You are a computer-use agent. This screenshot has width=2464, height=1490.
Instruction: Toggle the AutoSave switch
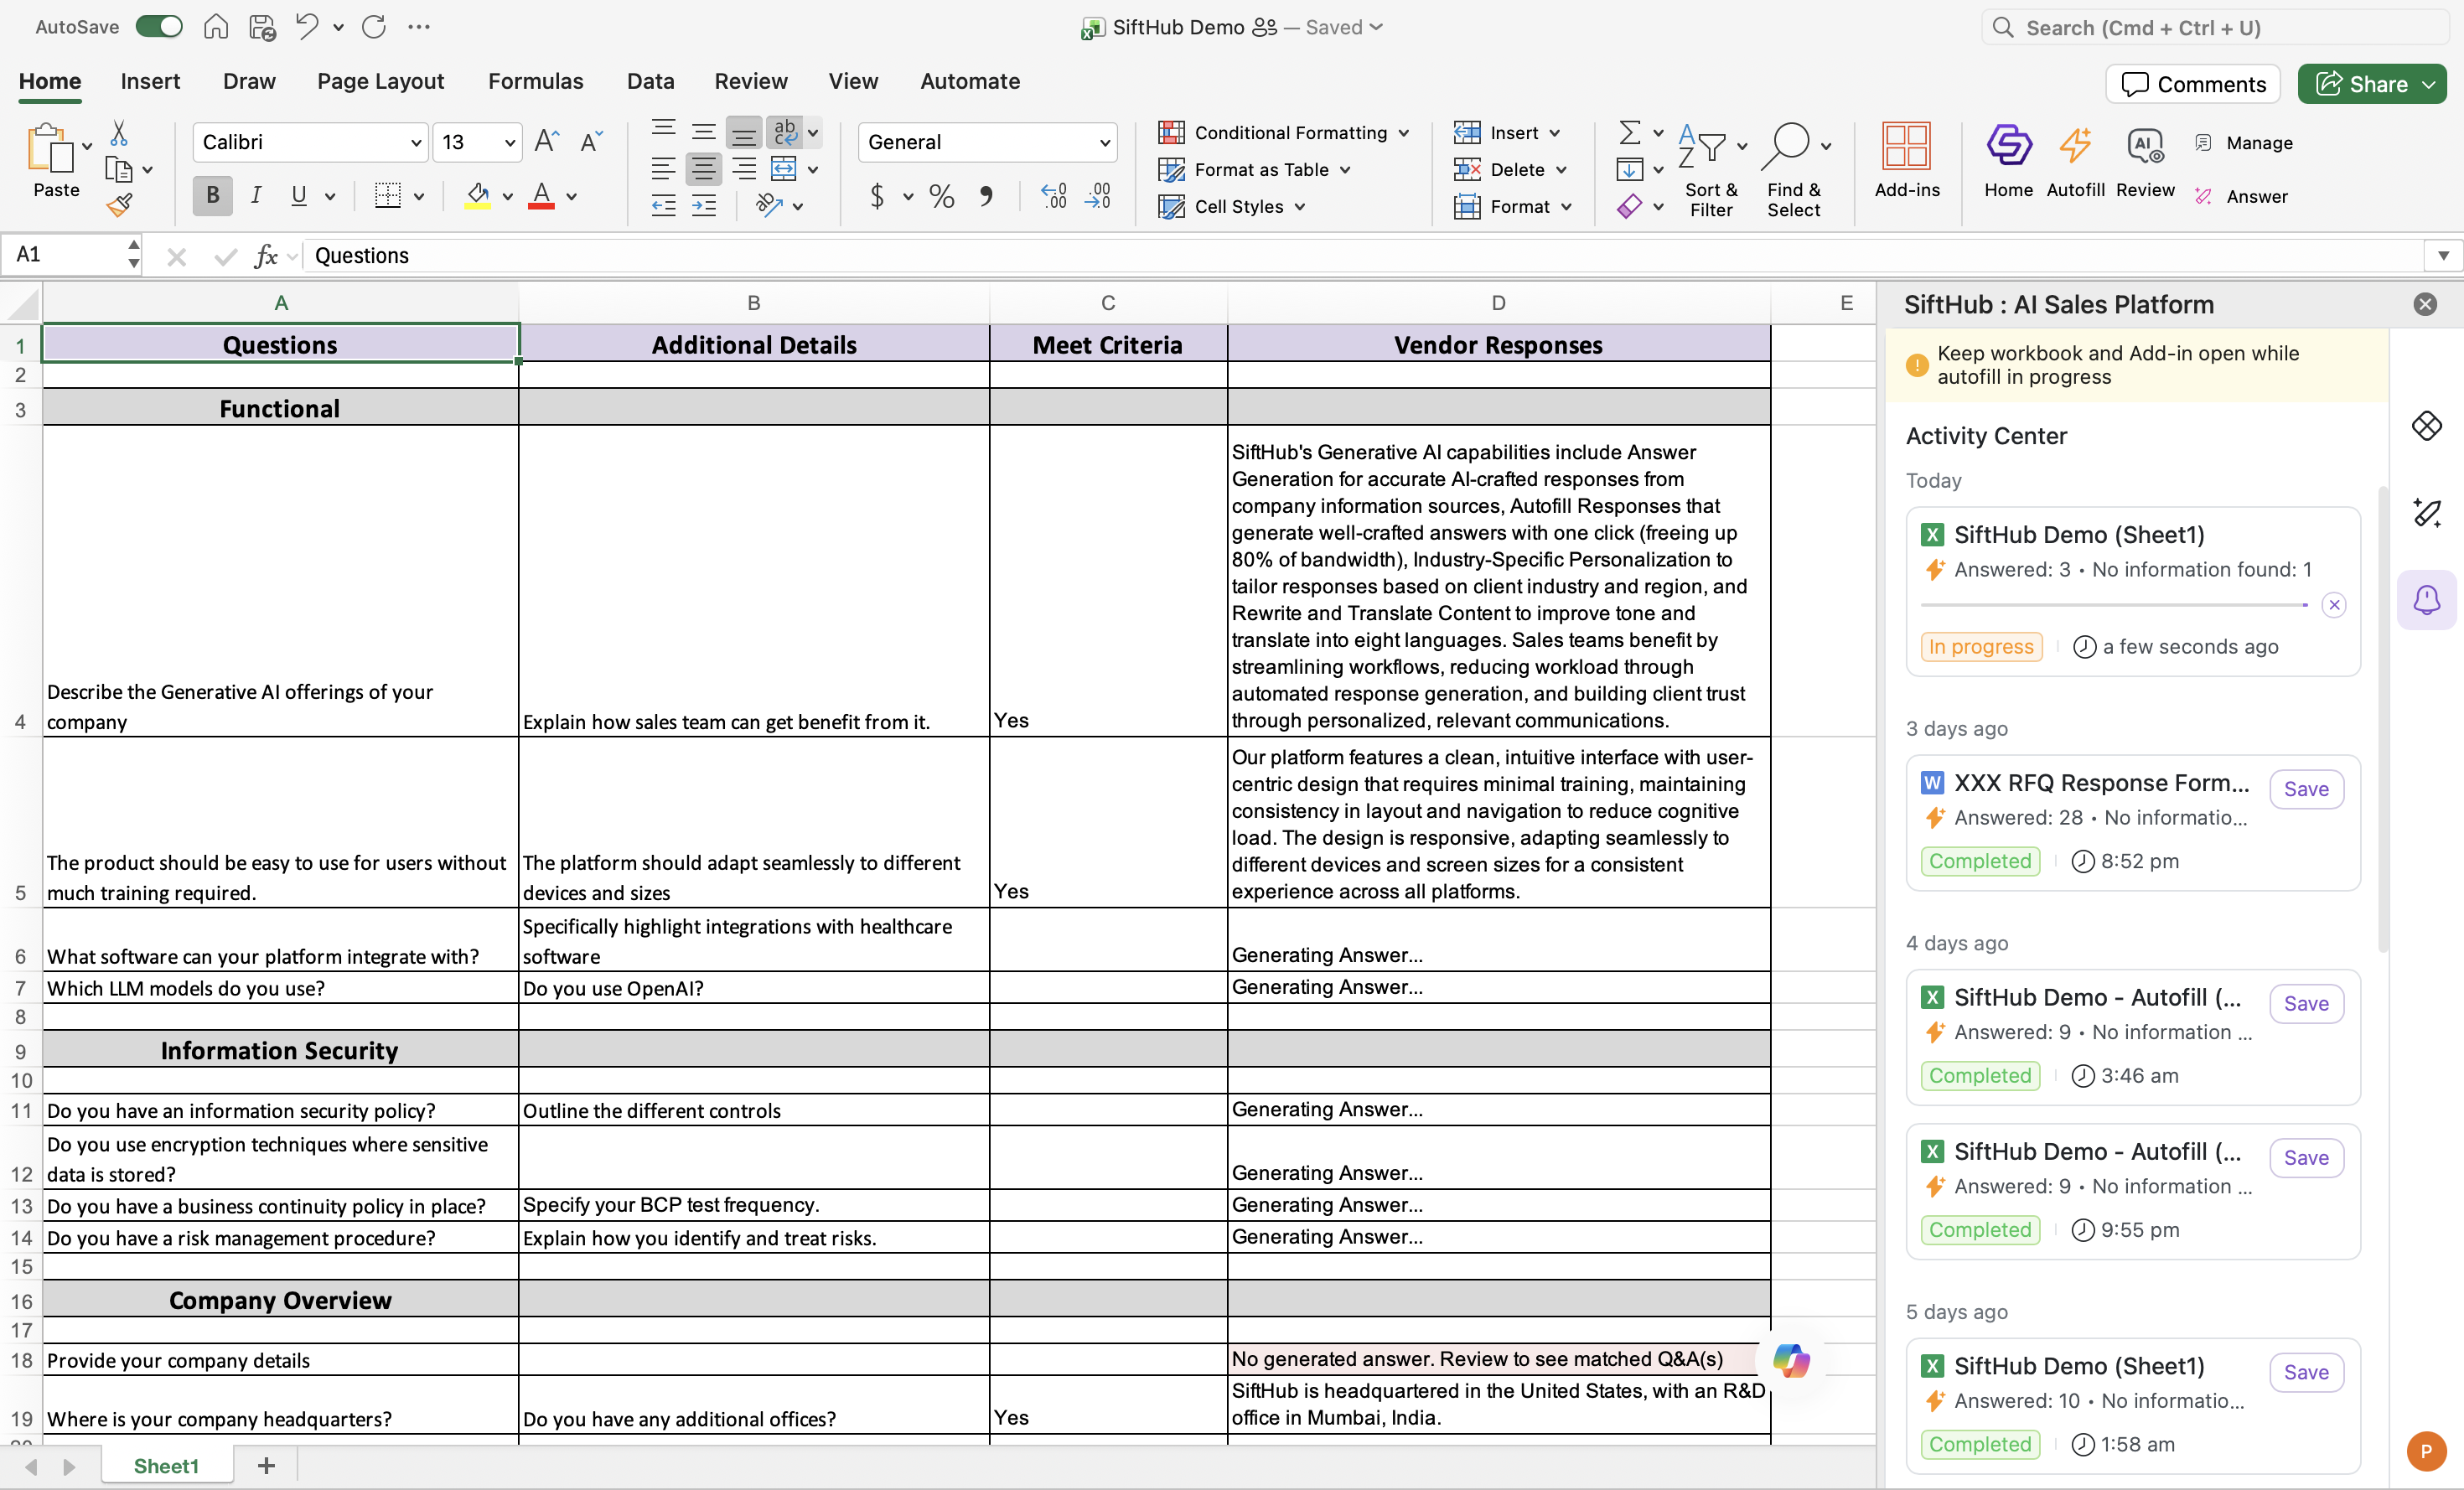click(159, 27)
